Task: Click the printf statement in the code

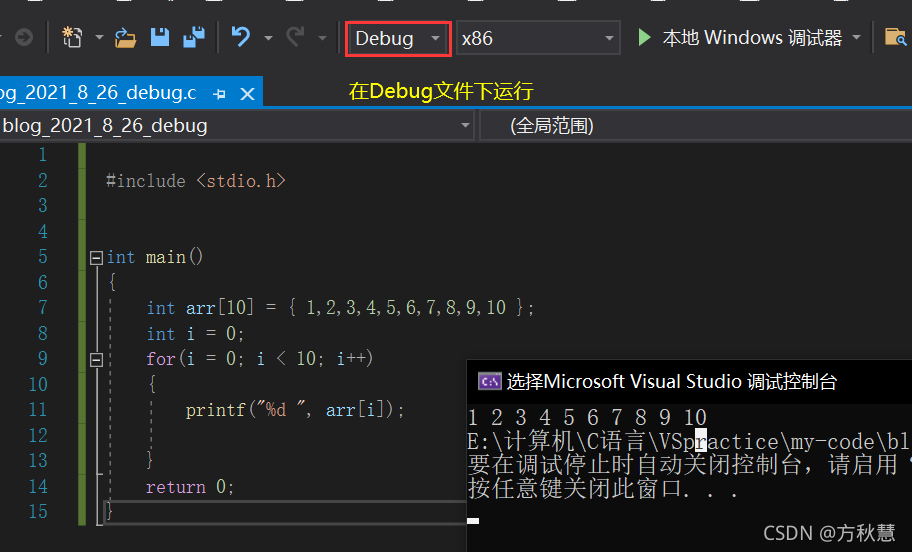Action: point(295,410)
